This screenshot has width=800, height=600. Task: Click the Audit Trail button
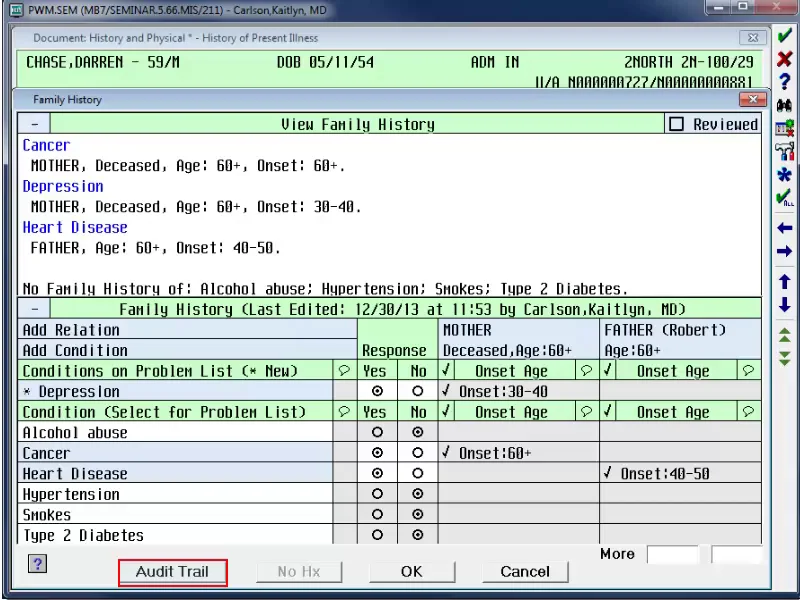click(172, 572)
